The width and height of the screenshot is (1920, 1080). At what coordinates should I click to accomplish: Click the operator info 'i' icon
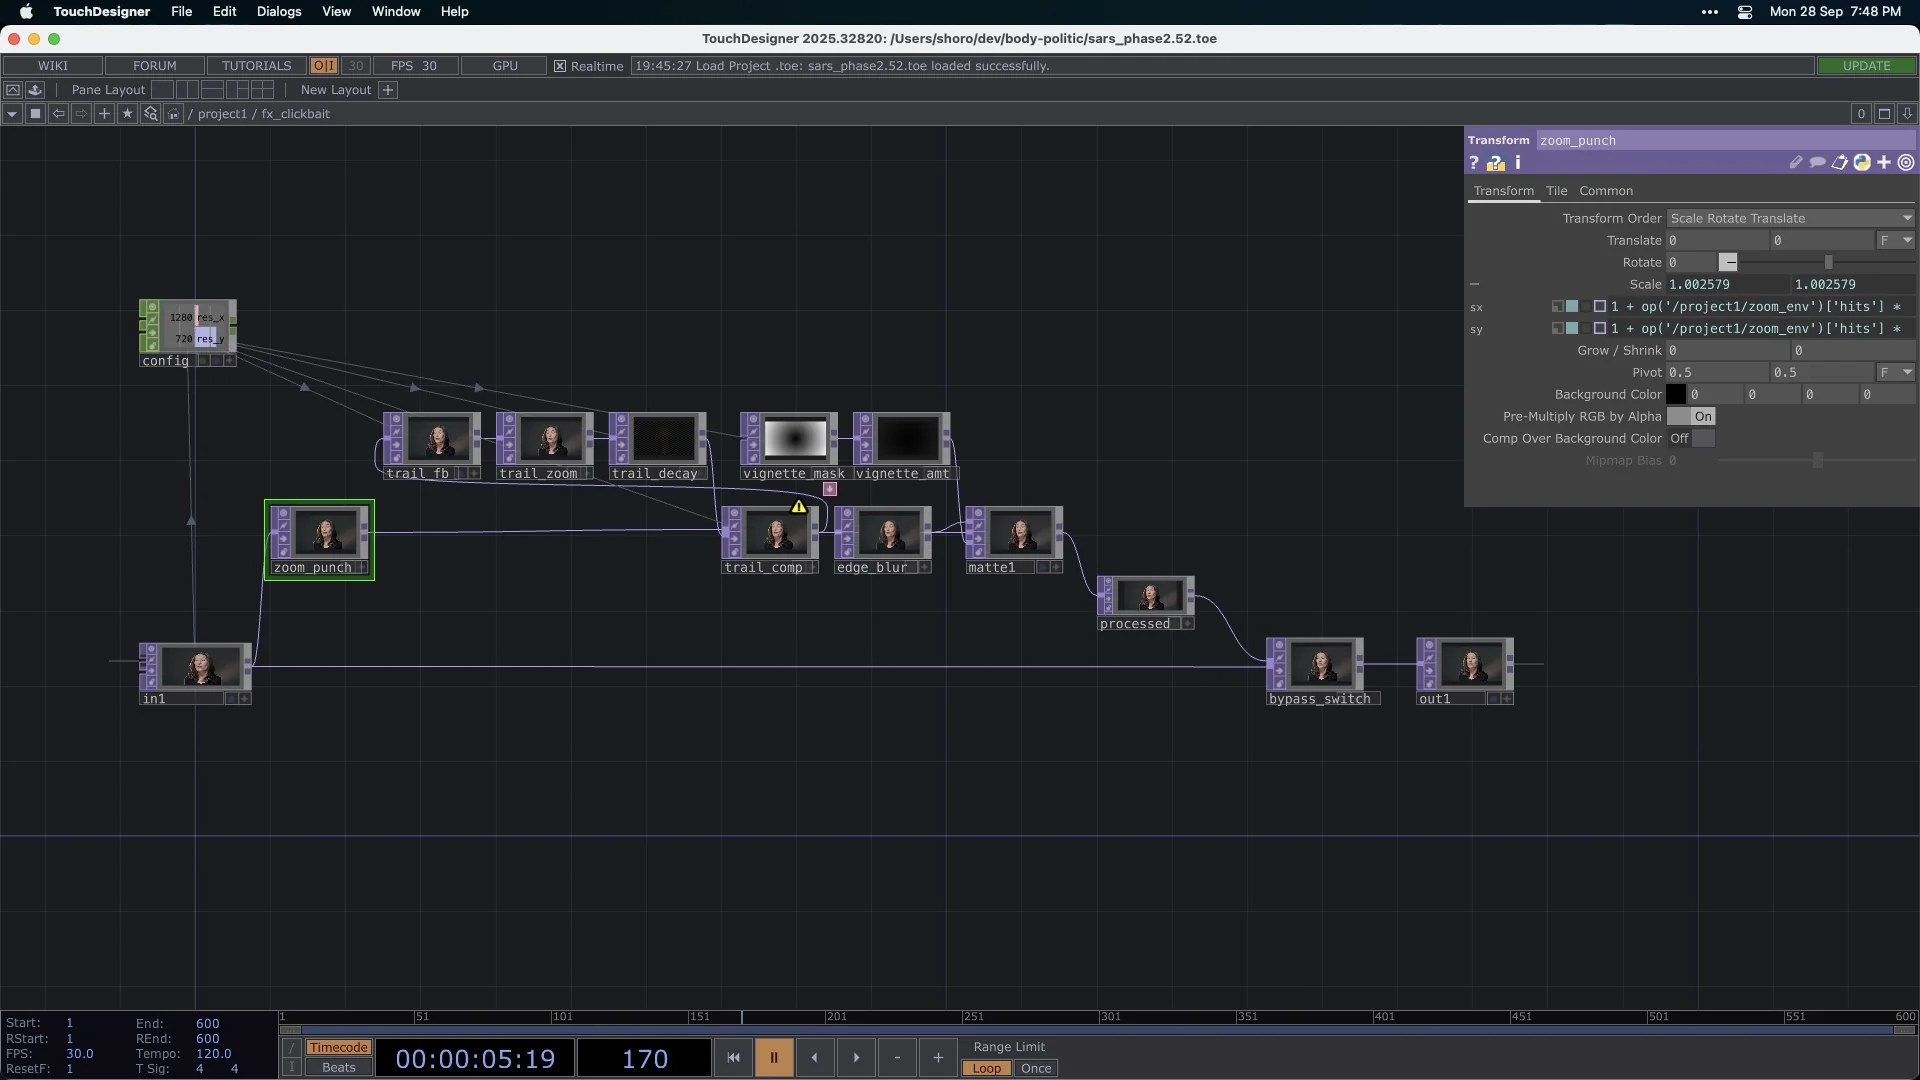tap(1517, 162)
